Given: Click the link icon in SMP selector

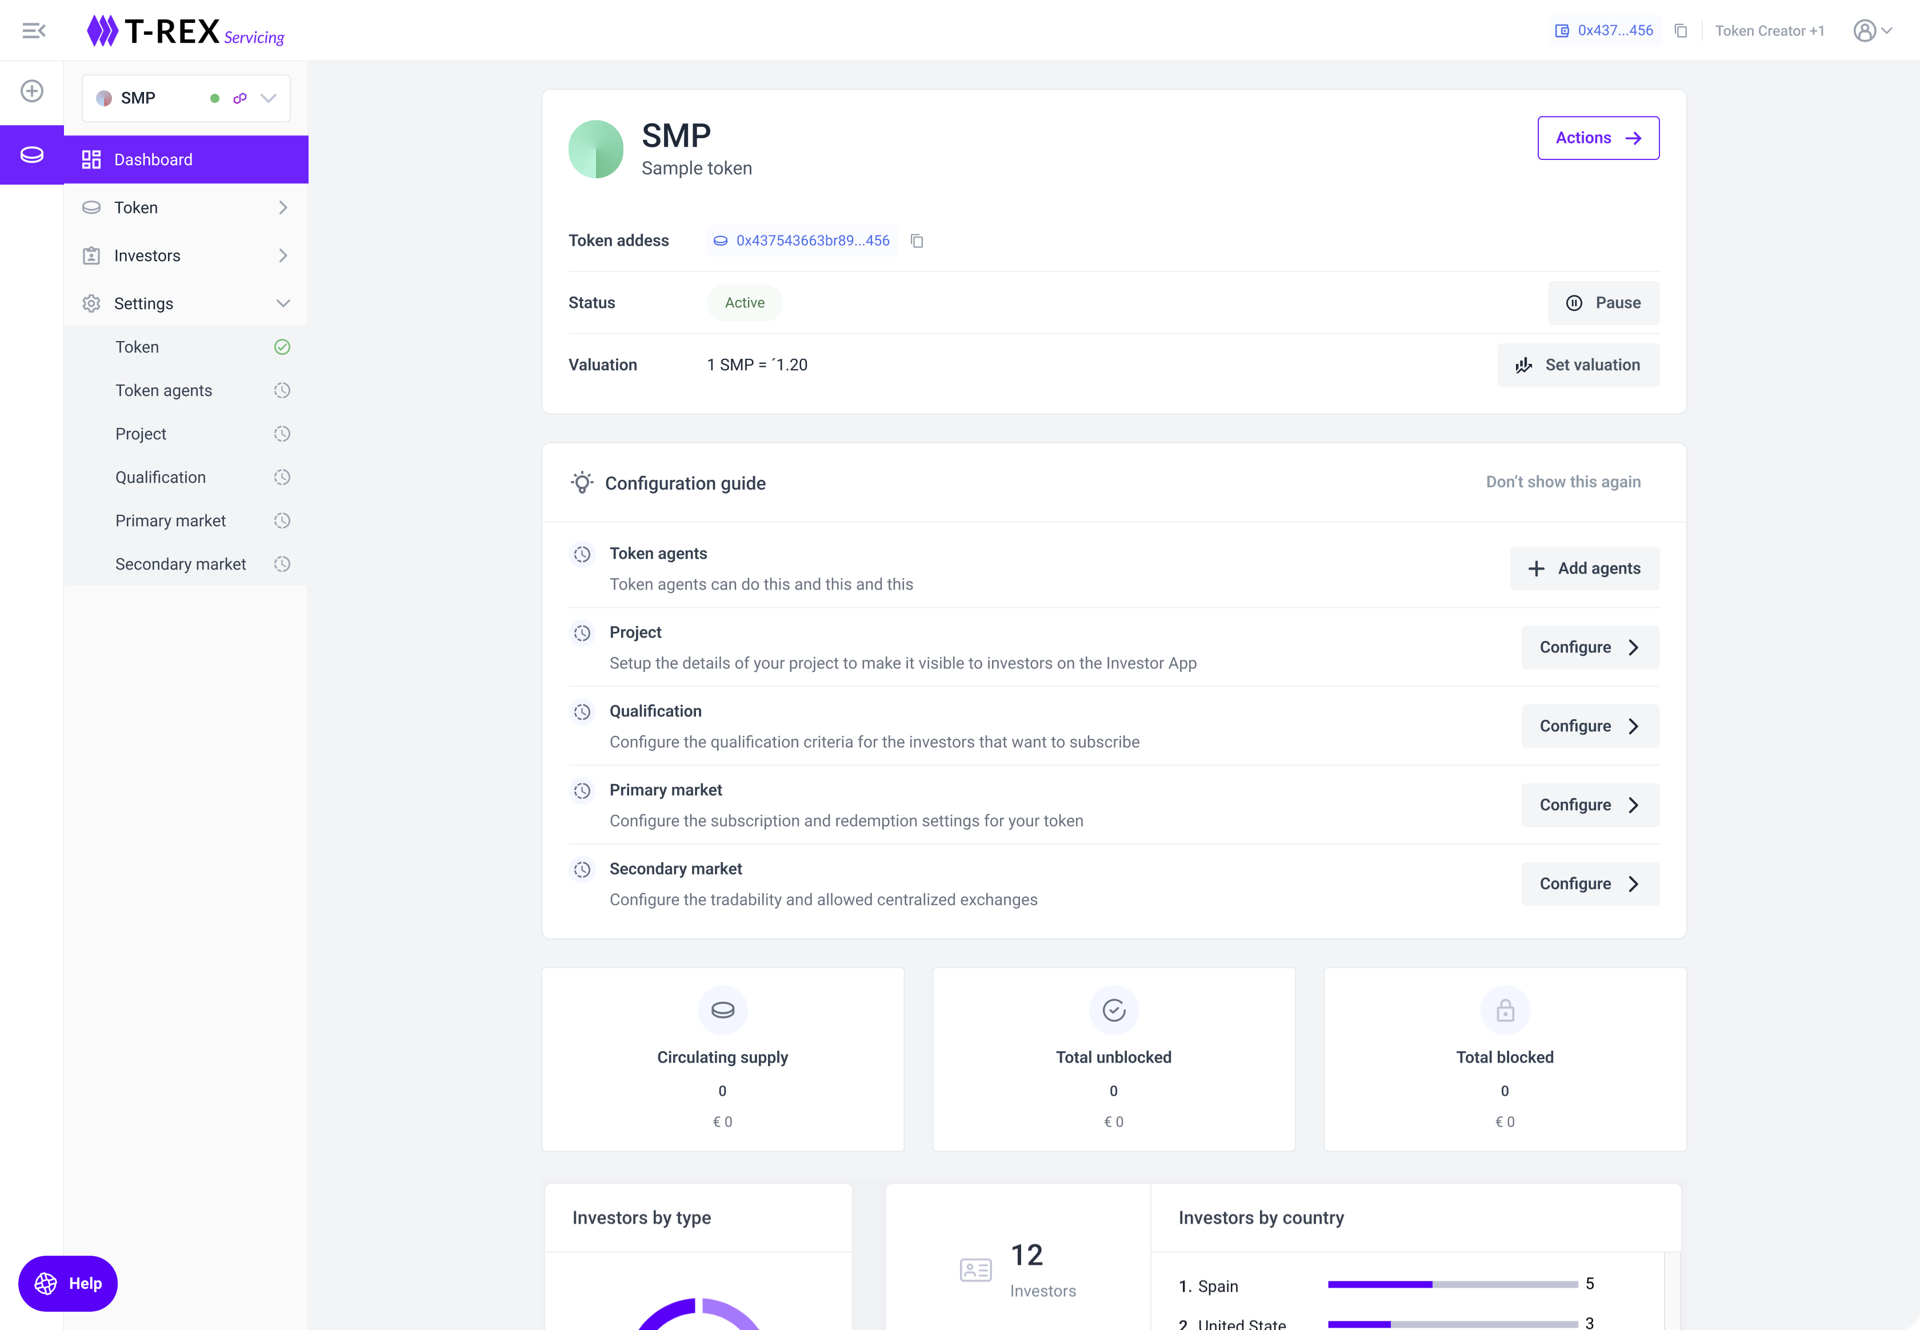Looking at the screenshot, I should 240,98.
